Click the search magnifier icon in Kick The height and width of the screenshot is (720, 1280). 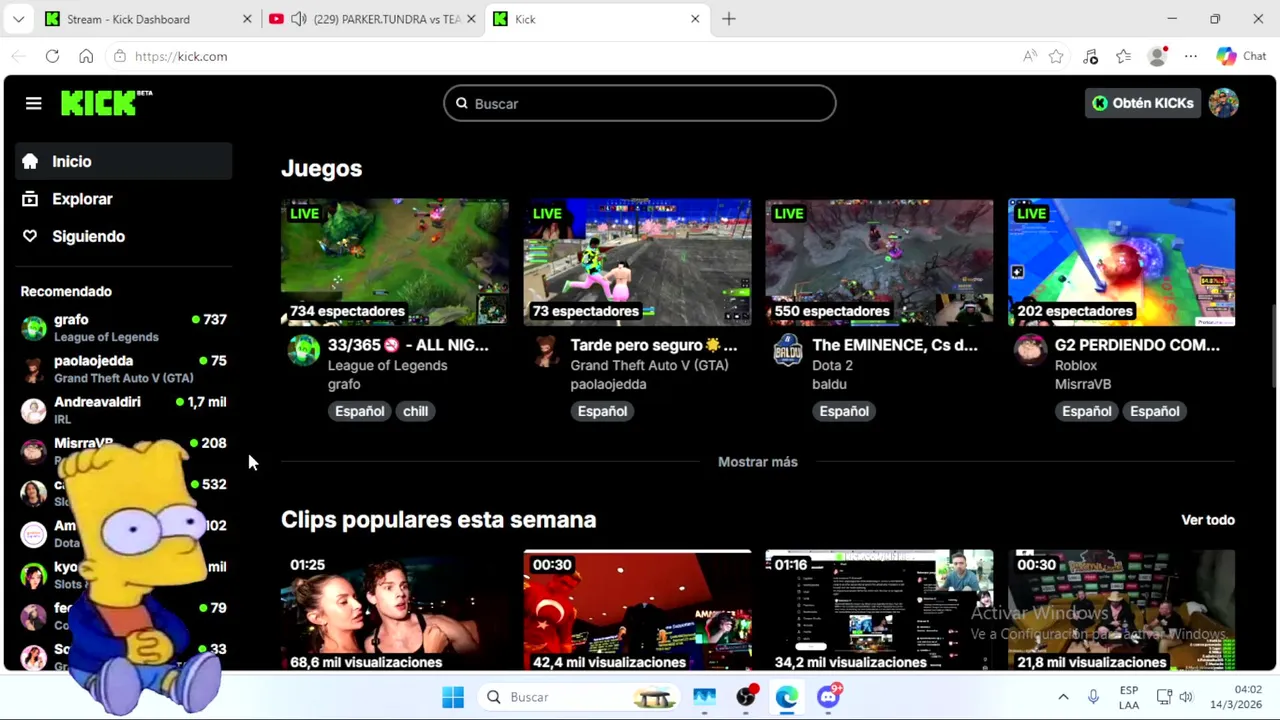pyautogui.click(x=462, y=103)
